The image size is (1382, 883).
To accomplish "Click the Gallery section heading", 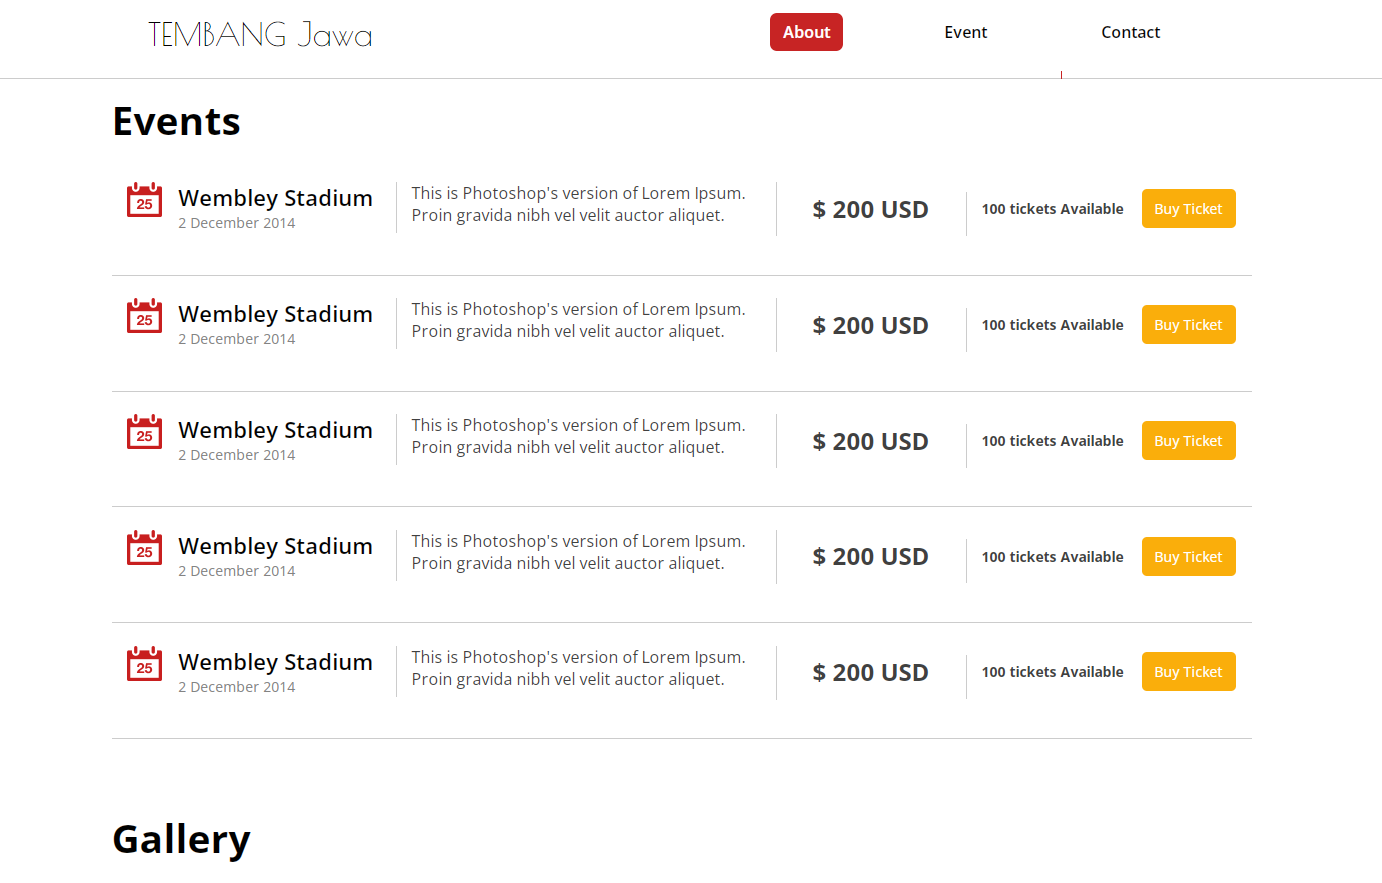I will [x=181, y=840].
